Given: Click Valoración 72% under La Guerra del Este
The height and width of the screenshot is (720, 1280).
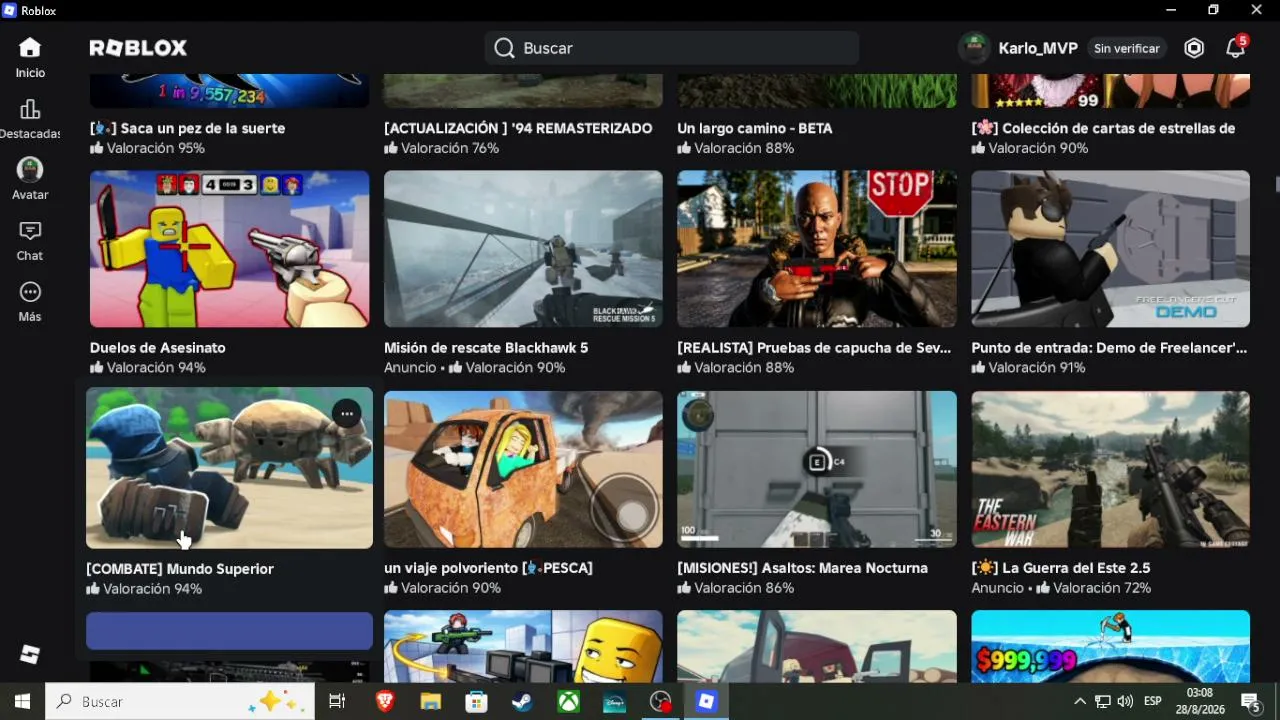Looking at the screenshot, I should point(1093,588).
